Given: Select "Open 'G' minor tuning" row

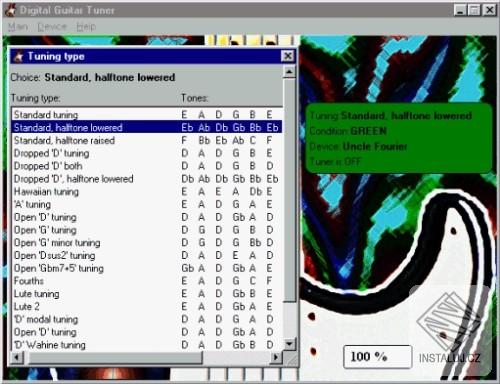Looking at the screenshot, I should (147, 242).
